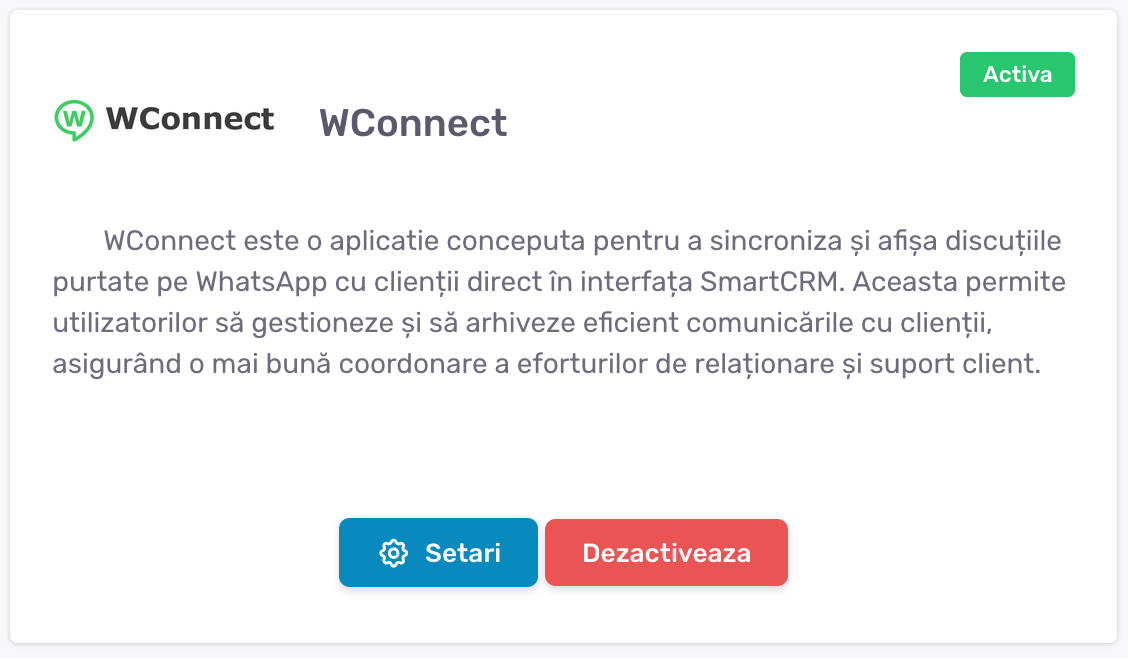Select the large gray WConnect heading
This screenshot has height=658, width=1128.
tap(413, 123)
